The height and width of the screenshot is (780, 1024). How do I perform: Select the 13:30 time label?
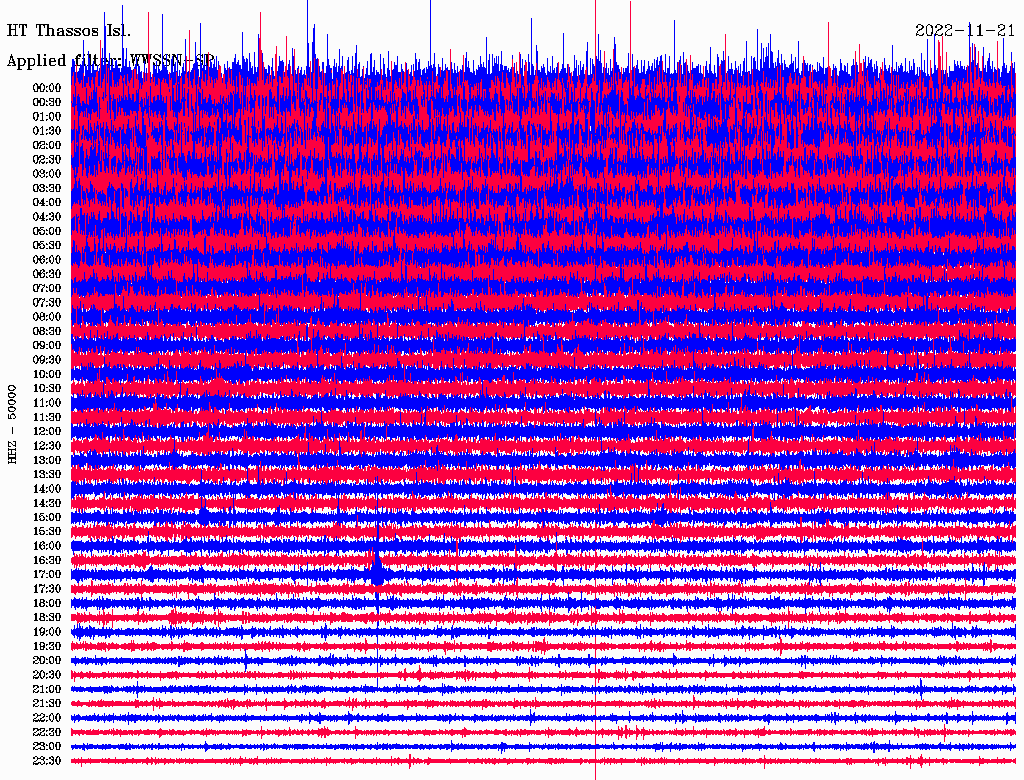pos(47,475)
